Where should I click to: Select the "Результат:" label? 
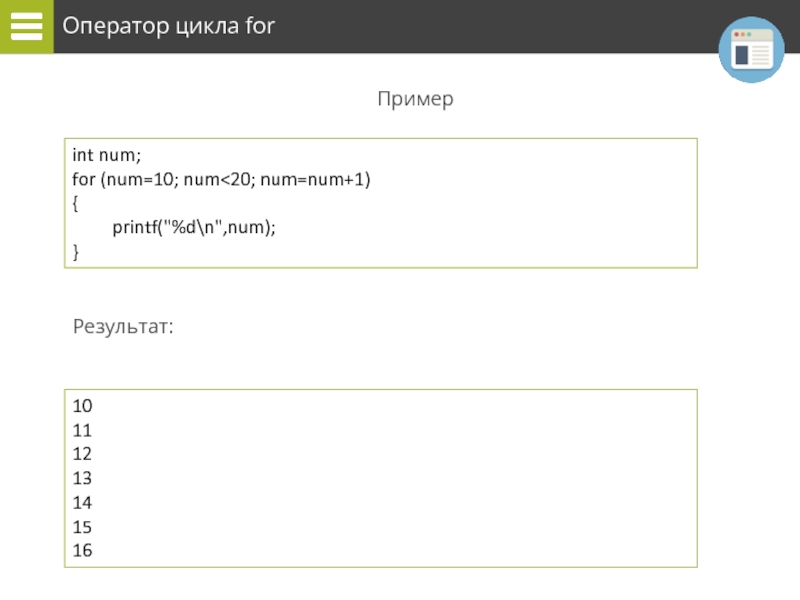tap(123, 327)
